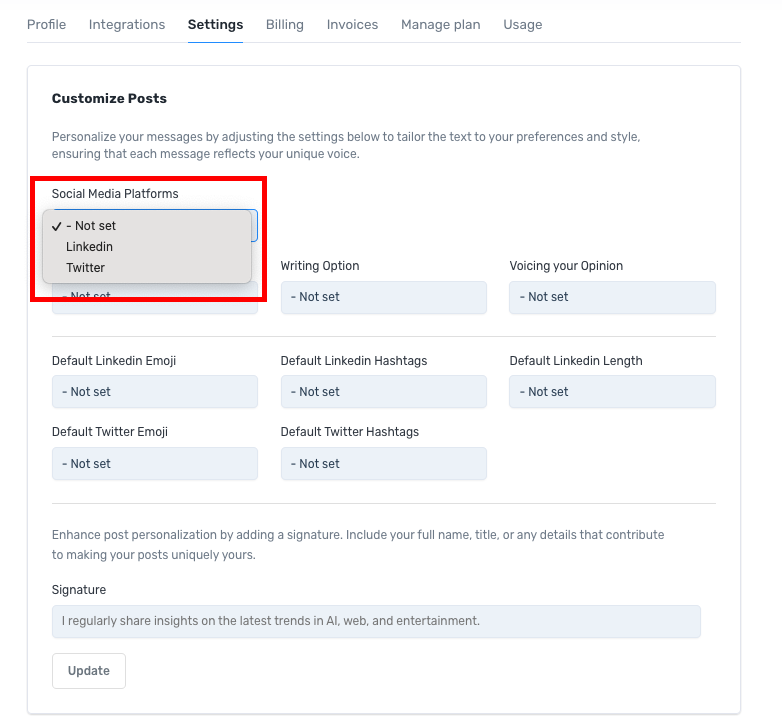782x726 pixels.
Task: Open the Invoices tab
Action: (352, 24)
